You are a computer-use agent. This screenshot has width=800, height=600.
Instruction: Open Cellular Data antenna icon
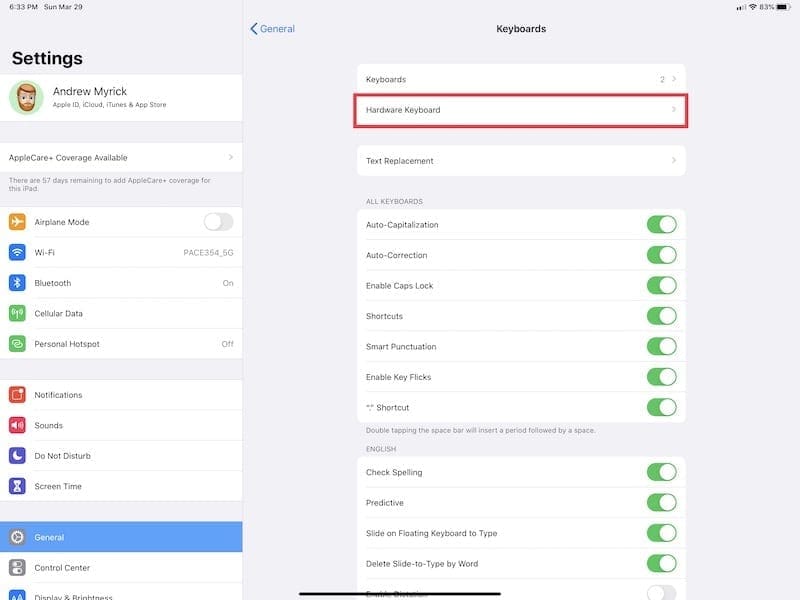17,313
